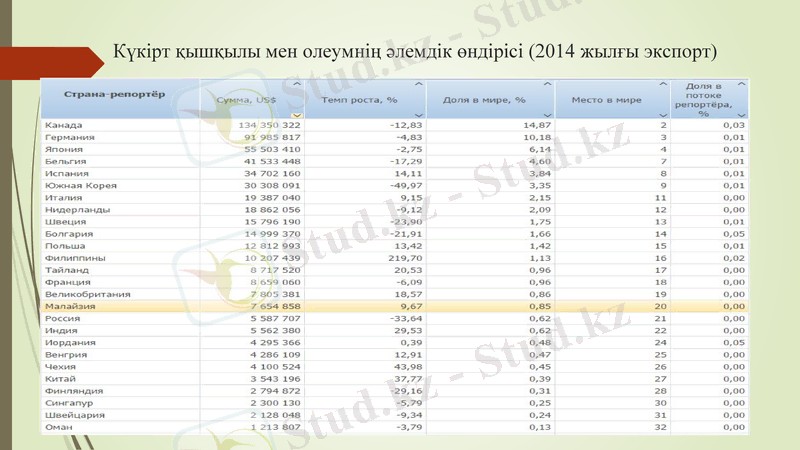Click the up arrow in Темп роста header
The height and width of the screenshot is (450, 800).
pyautogui.click(x=418, y=84)
